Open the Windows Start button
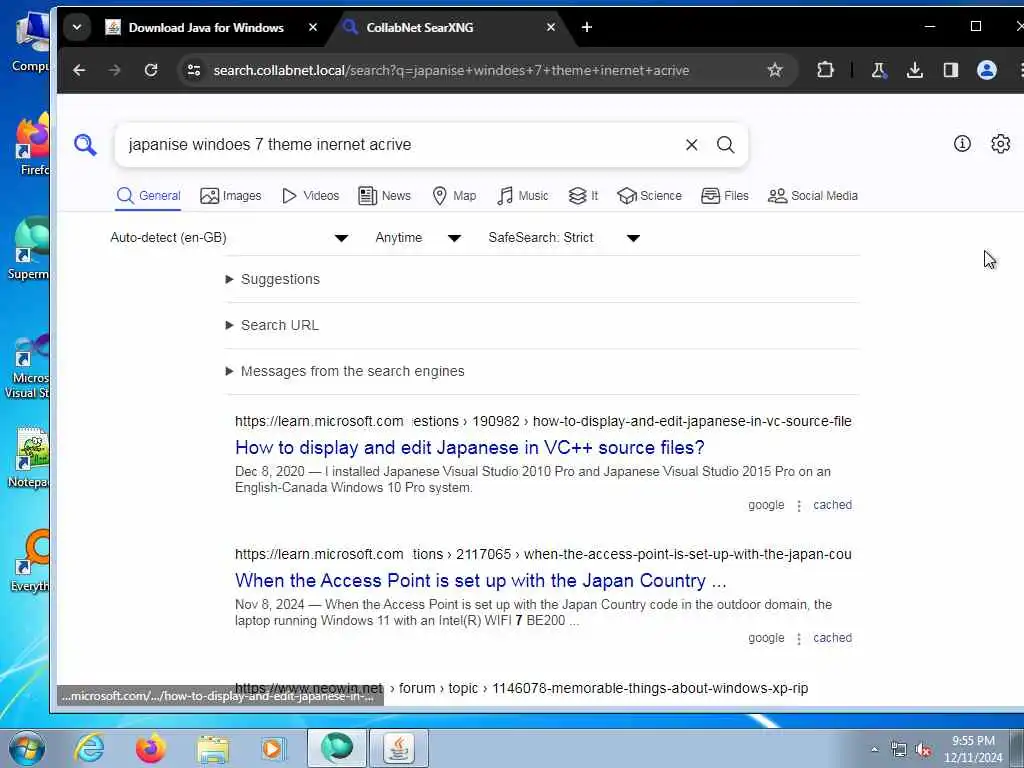 (x=27, y=748)
